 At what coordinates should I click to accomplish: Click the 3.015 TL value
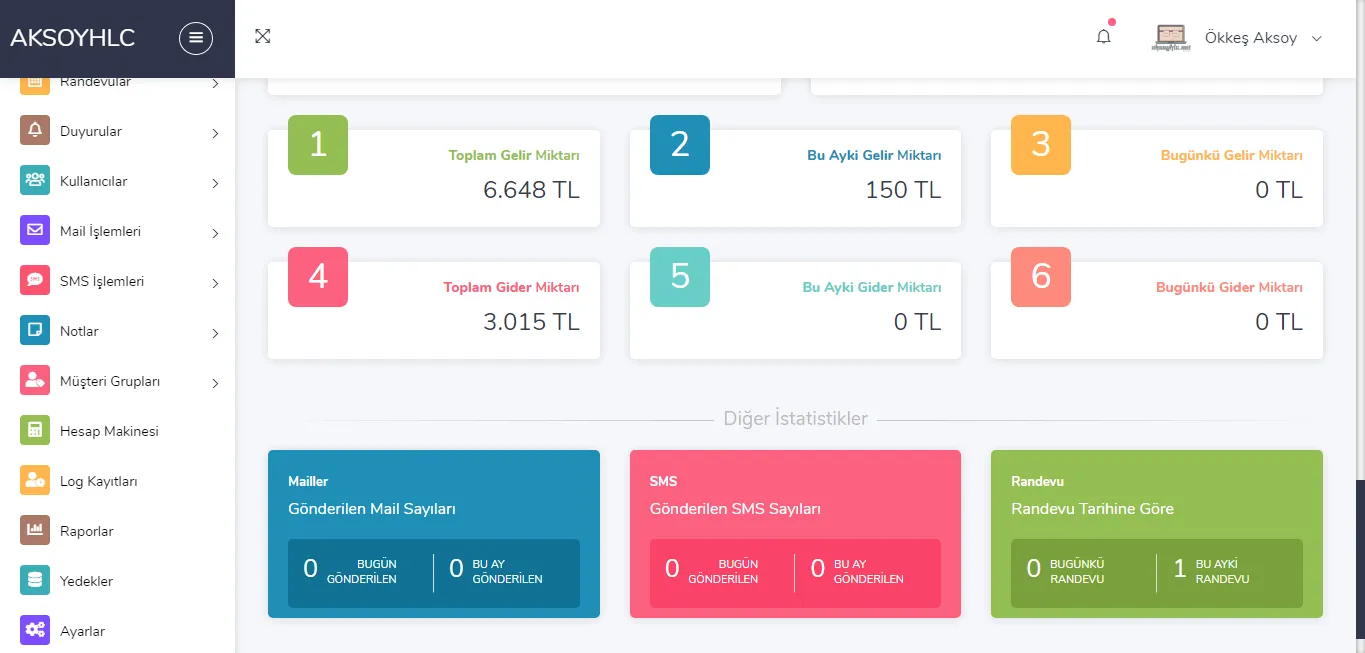click(531, 321)
